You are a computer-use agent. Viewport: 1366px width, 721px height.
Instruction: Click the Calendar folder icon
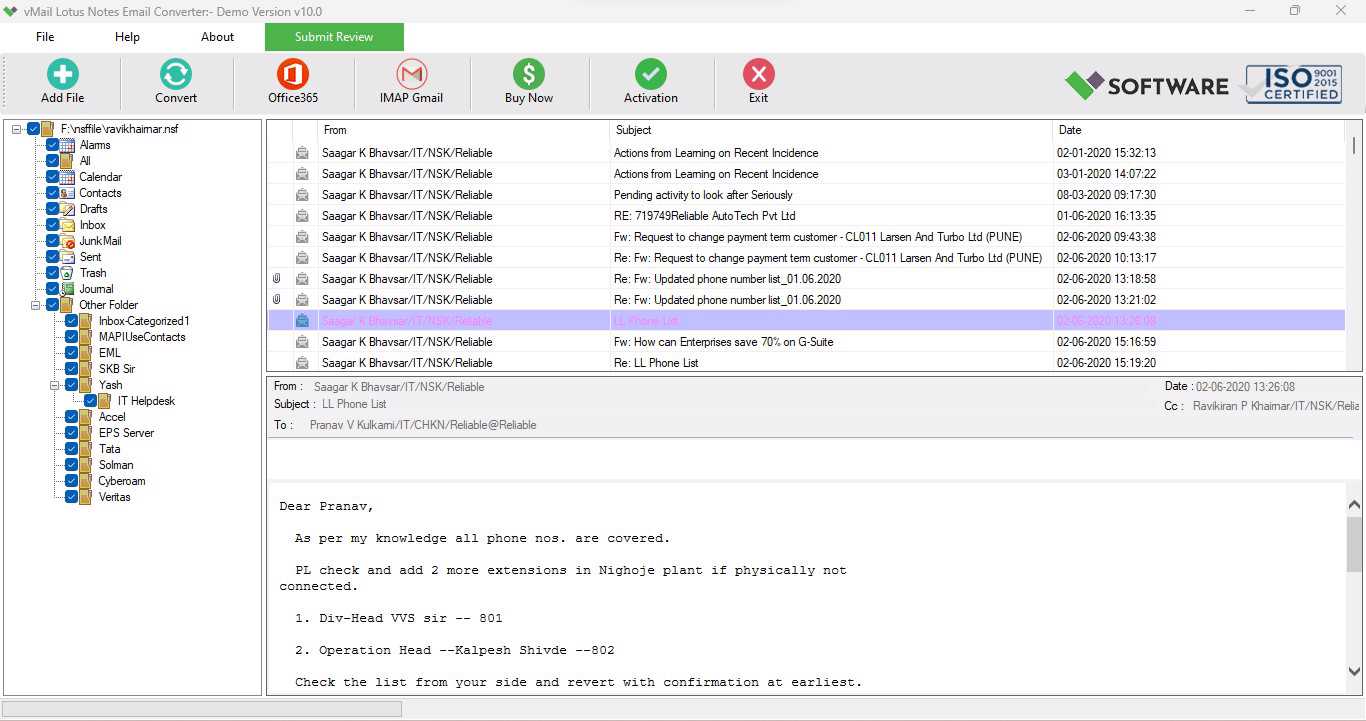click(x=67, y=177)
